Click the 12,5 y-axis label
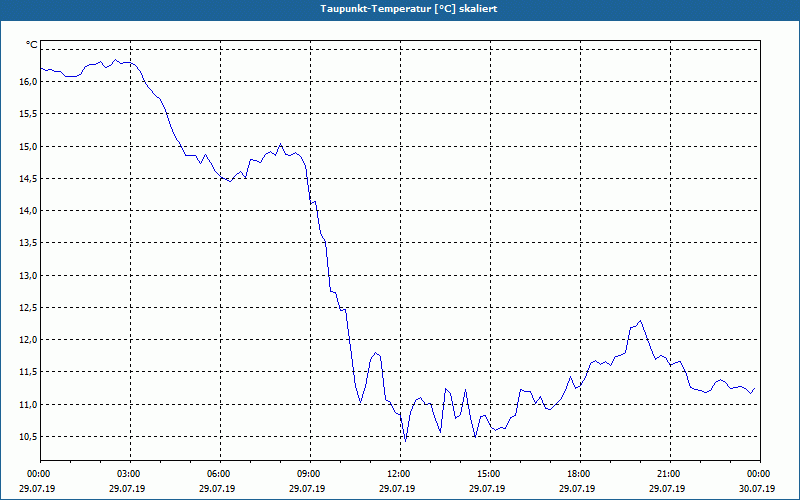800x500 pixels. click(x=29, y=308)
